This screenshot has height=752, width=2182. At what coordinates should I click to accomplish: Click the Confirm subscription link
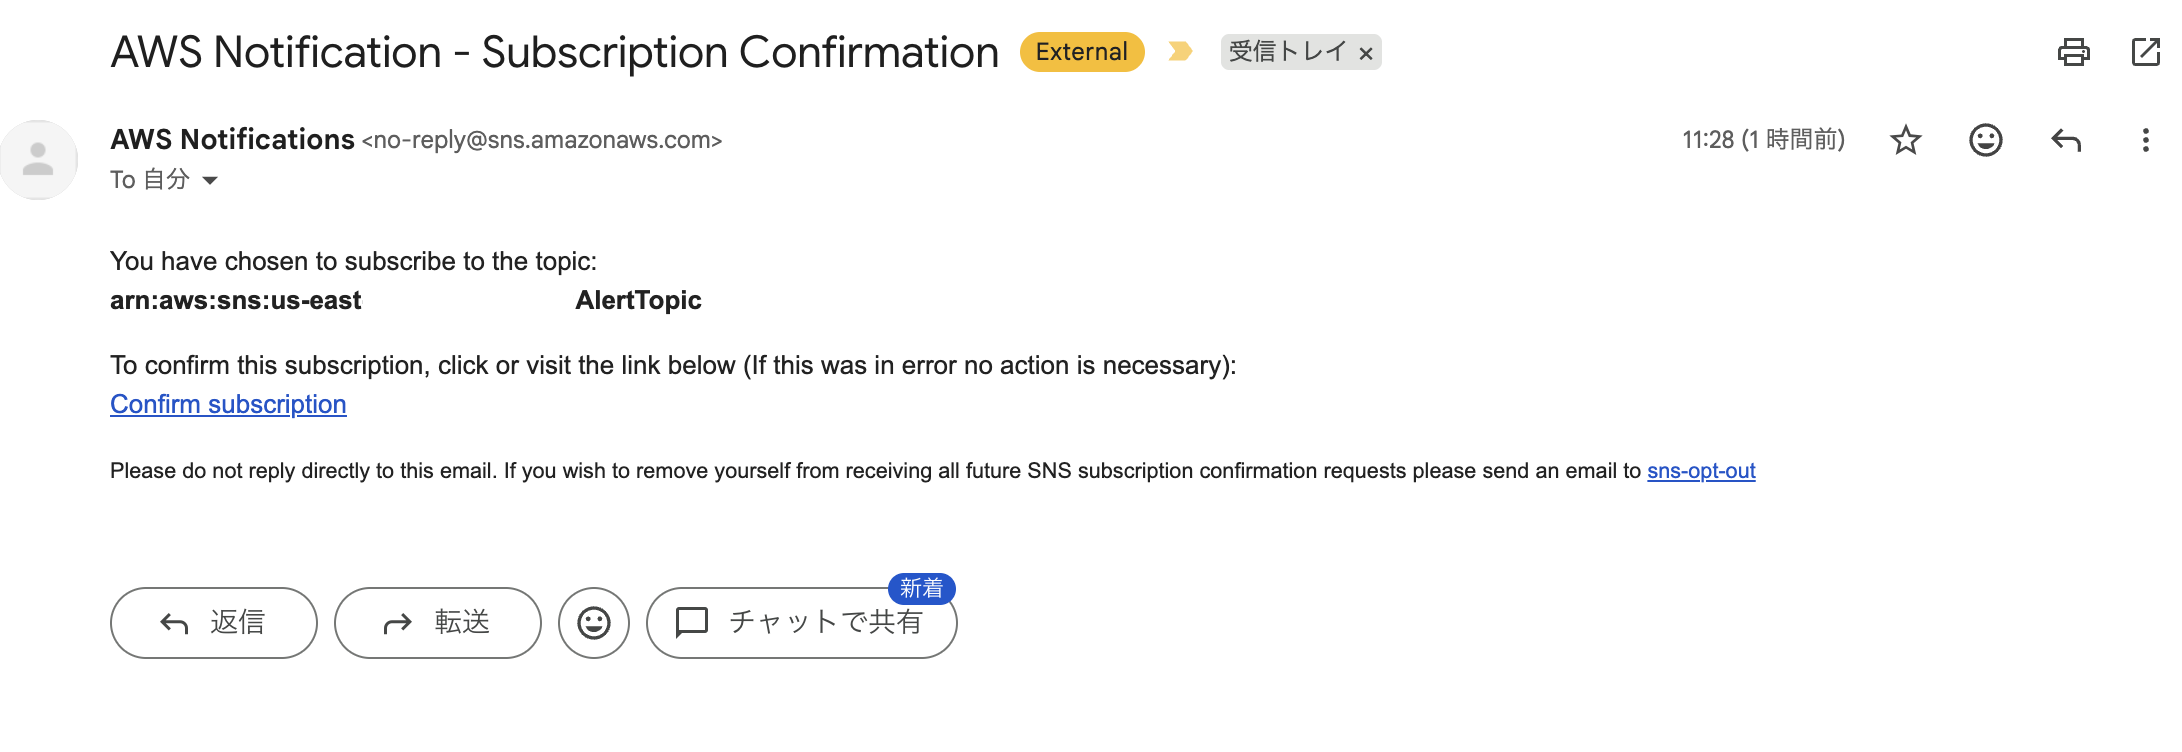pyautogui.click(x=228, y=404)
